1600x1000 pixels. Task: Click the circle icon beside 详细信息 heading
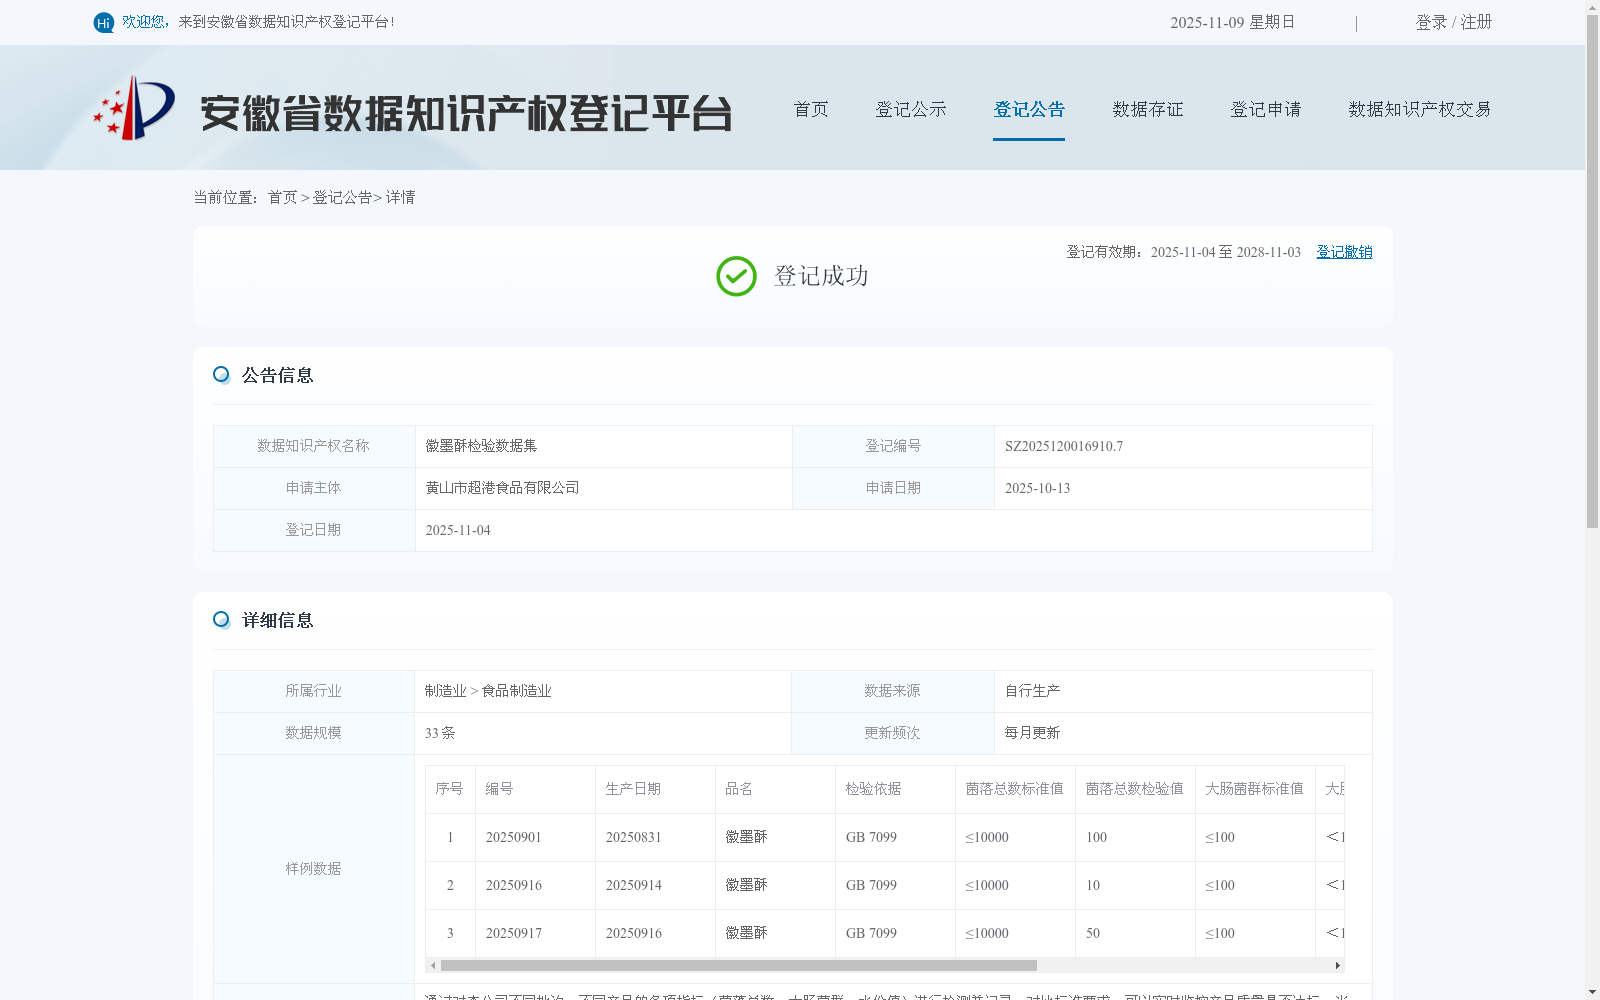[x=221, y=619]
